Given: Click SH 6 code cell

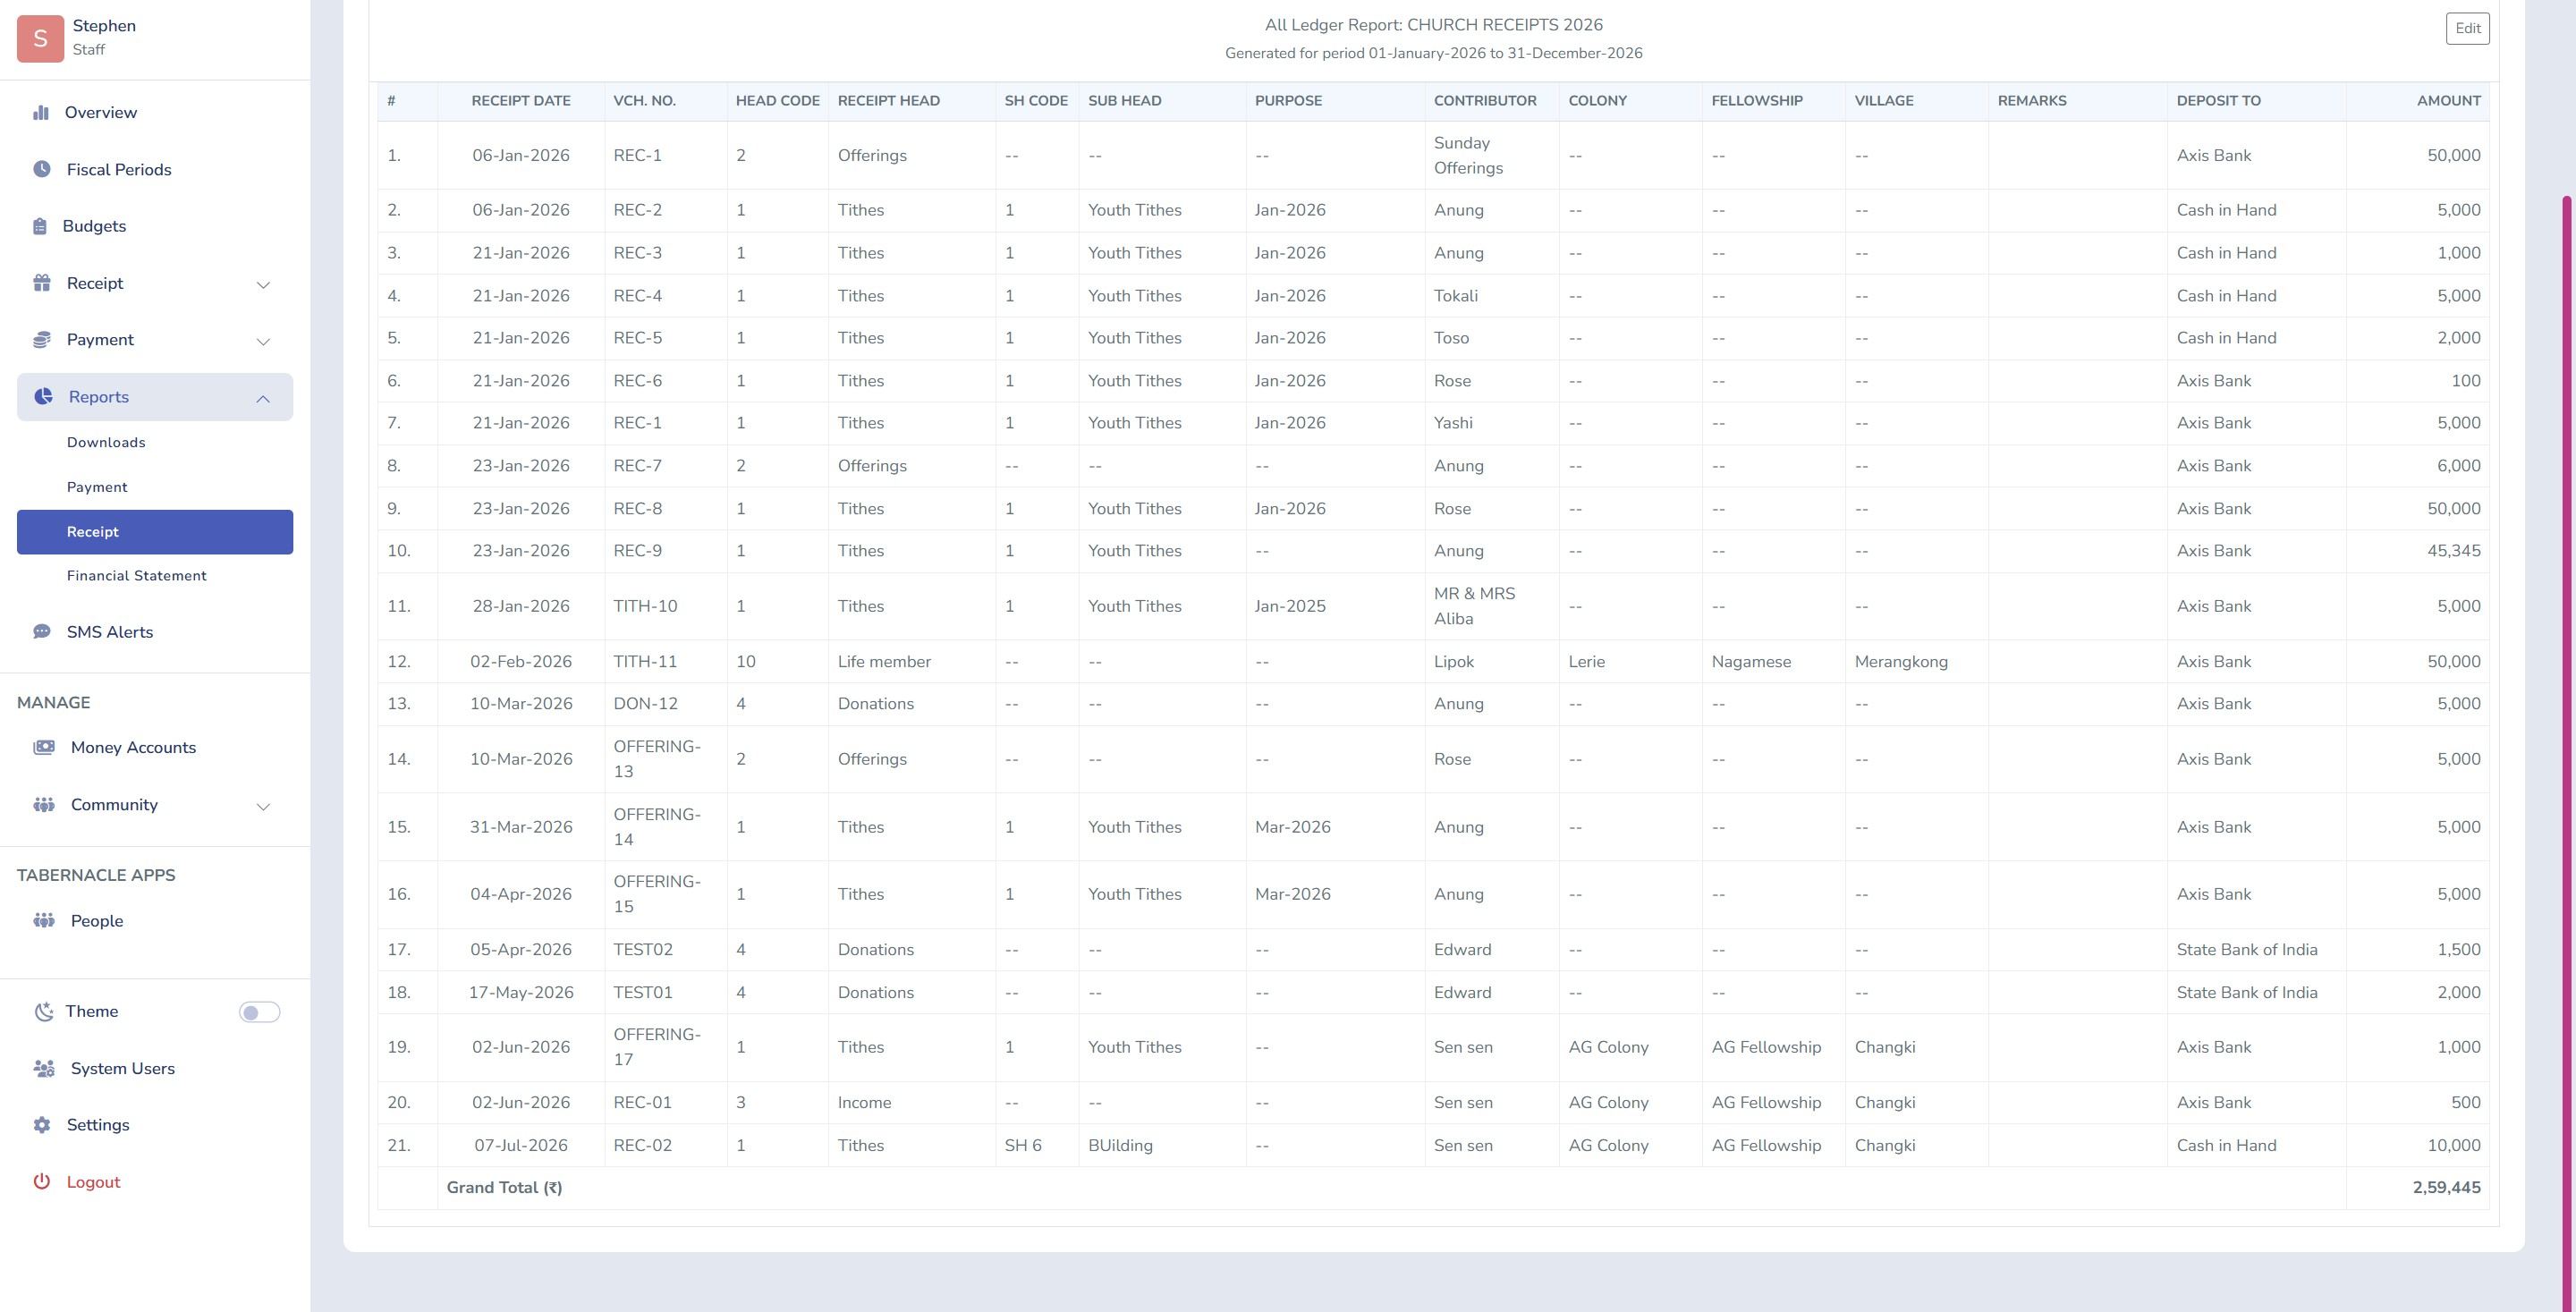Looking at the screenshot, I should 1022,1146.
